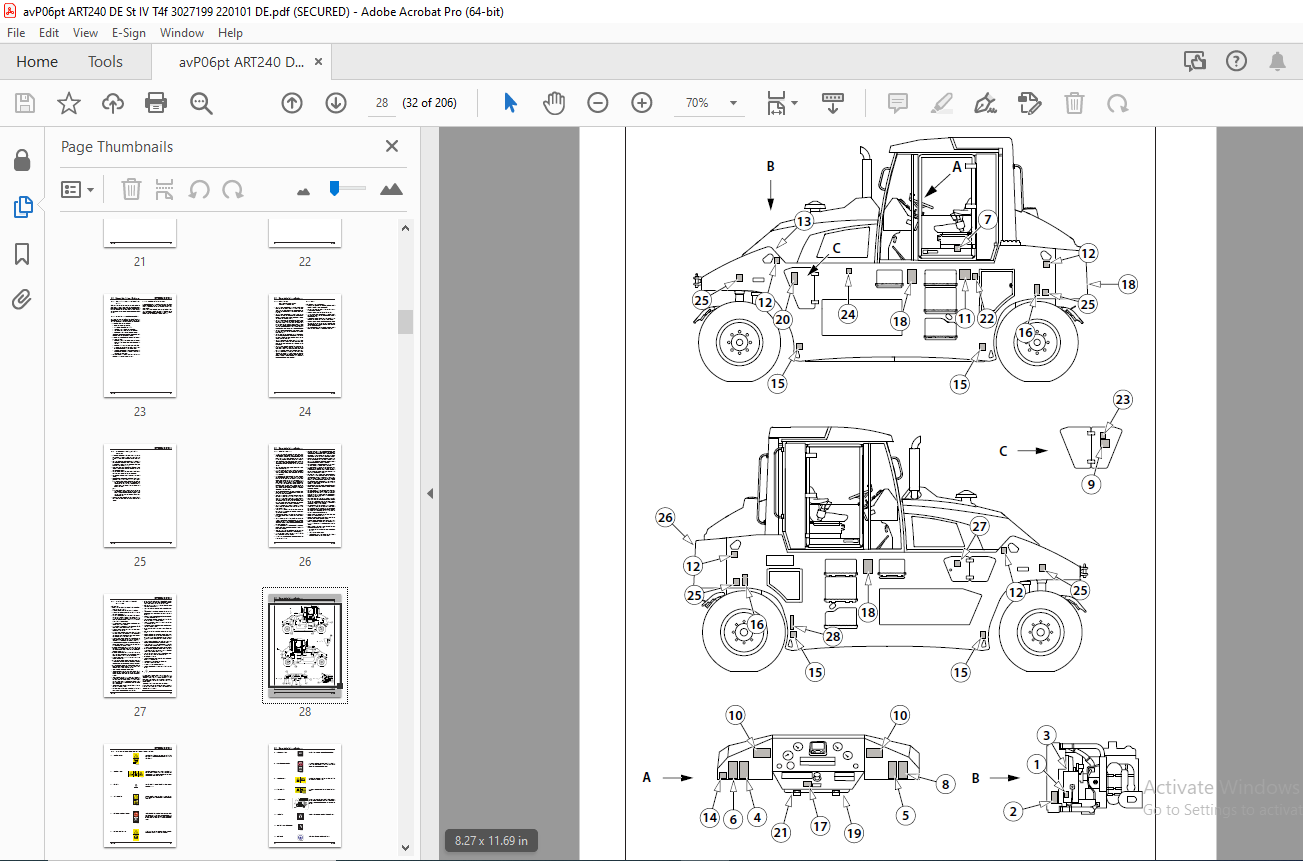Open the Page Thumbnails panel icon in sidebar
The image size is (1303, 861).
tap(22, 207)
